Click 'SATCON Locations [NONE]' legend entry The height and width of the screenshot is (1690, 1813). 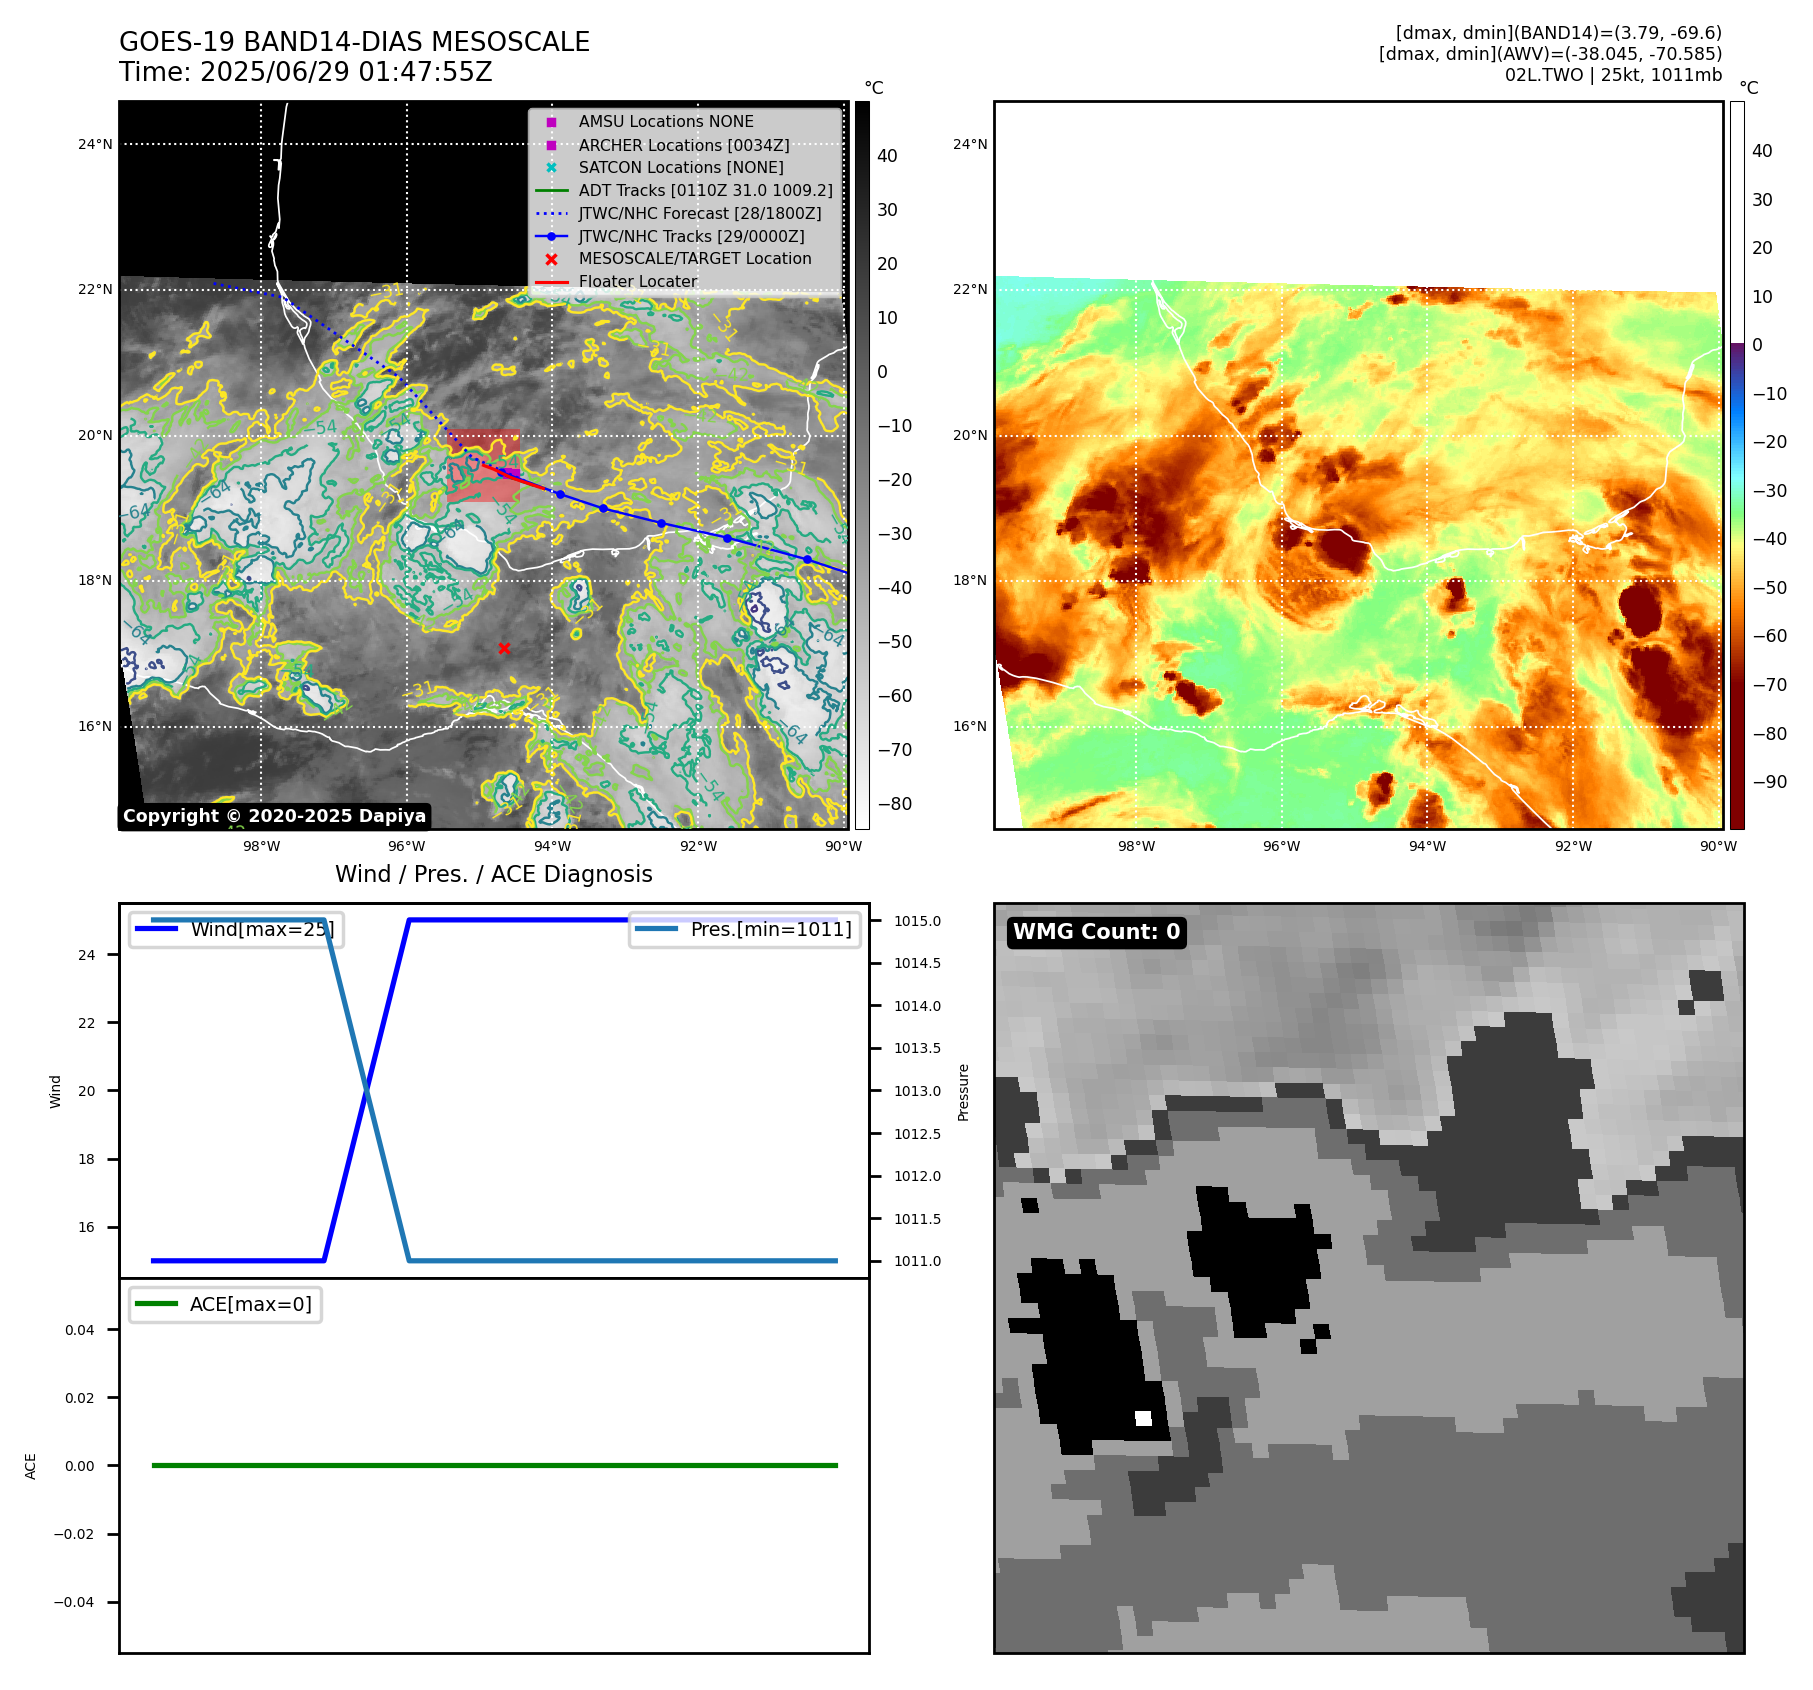(681, 168)
